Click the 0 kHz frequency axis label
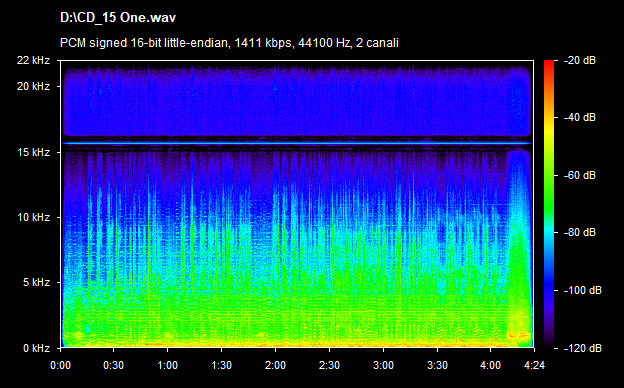 [36, 348]
